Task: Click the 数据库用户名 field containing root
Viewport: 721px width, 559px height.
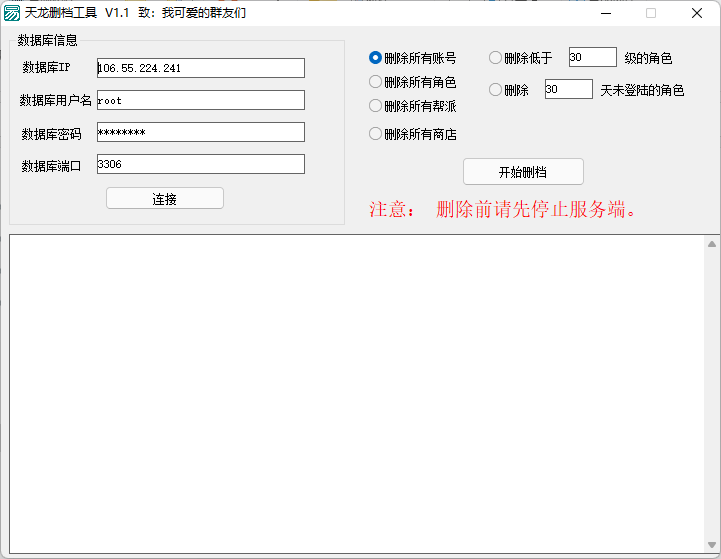Action: pos(200,100)
